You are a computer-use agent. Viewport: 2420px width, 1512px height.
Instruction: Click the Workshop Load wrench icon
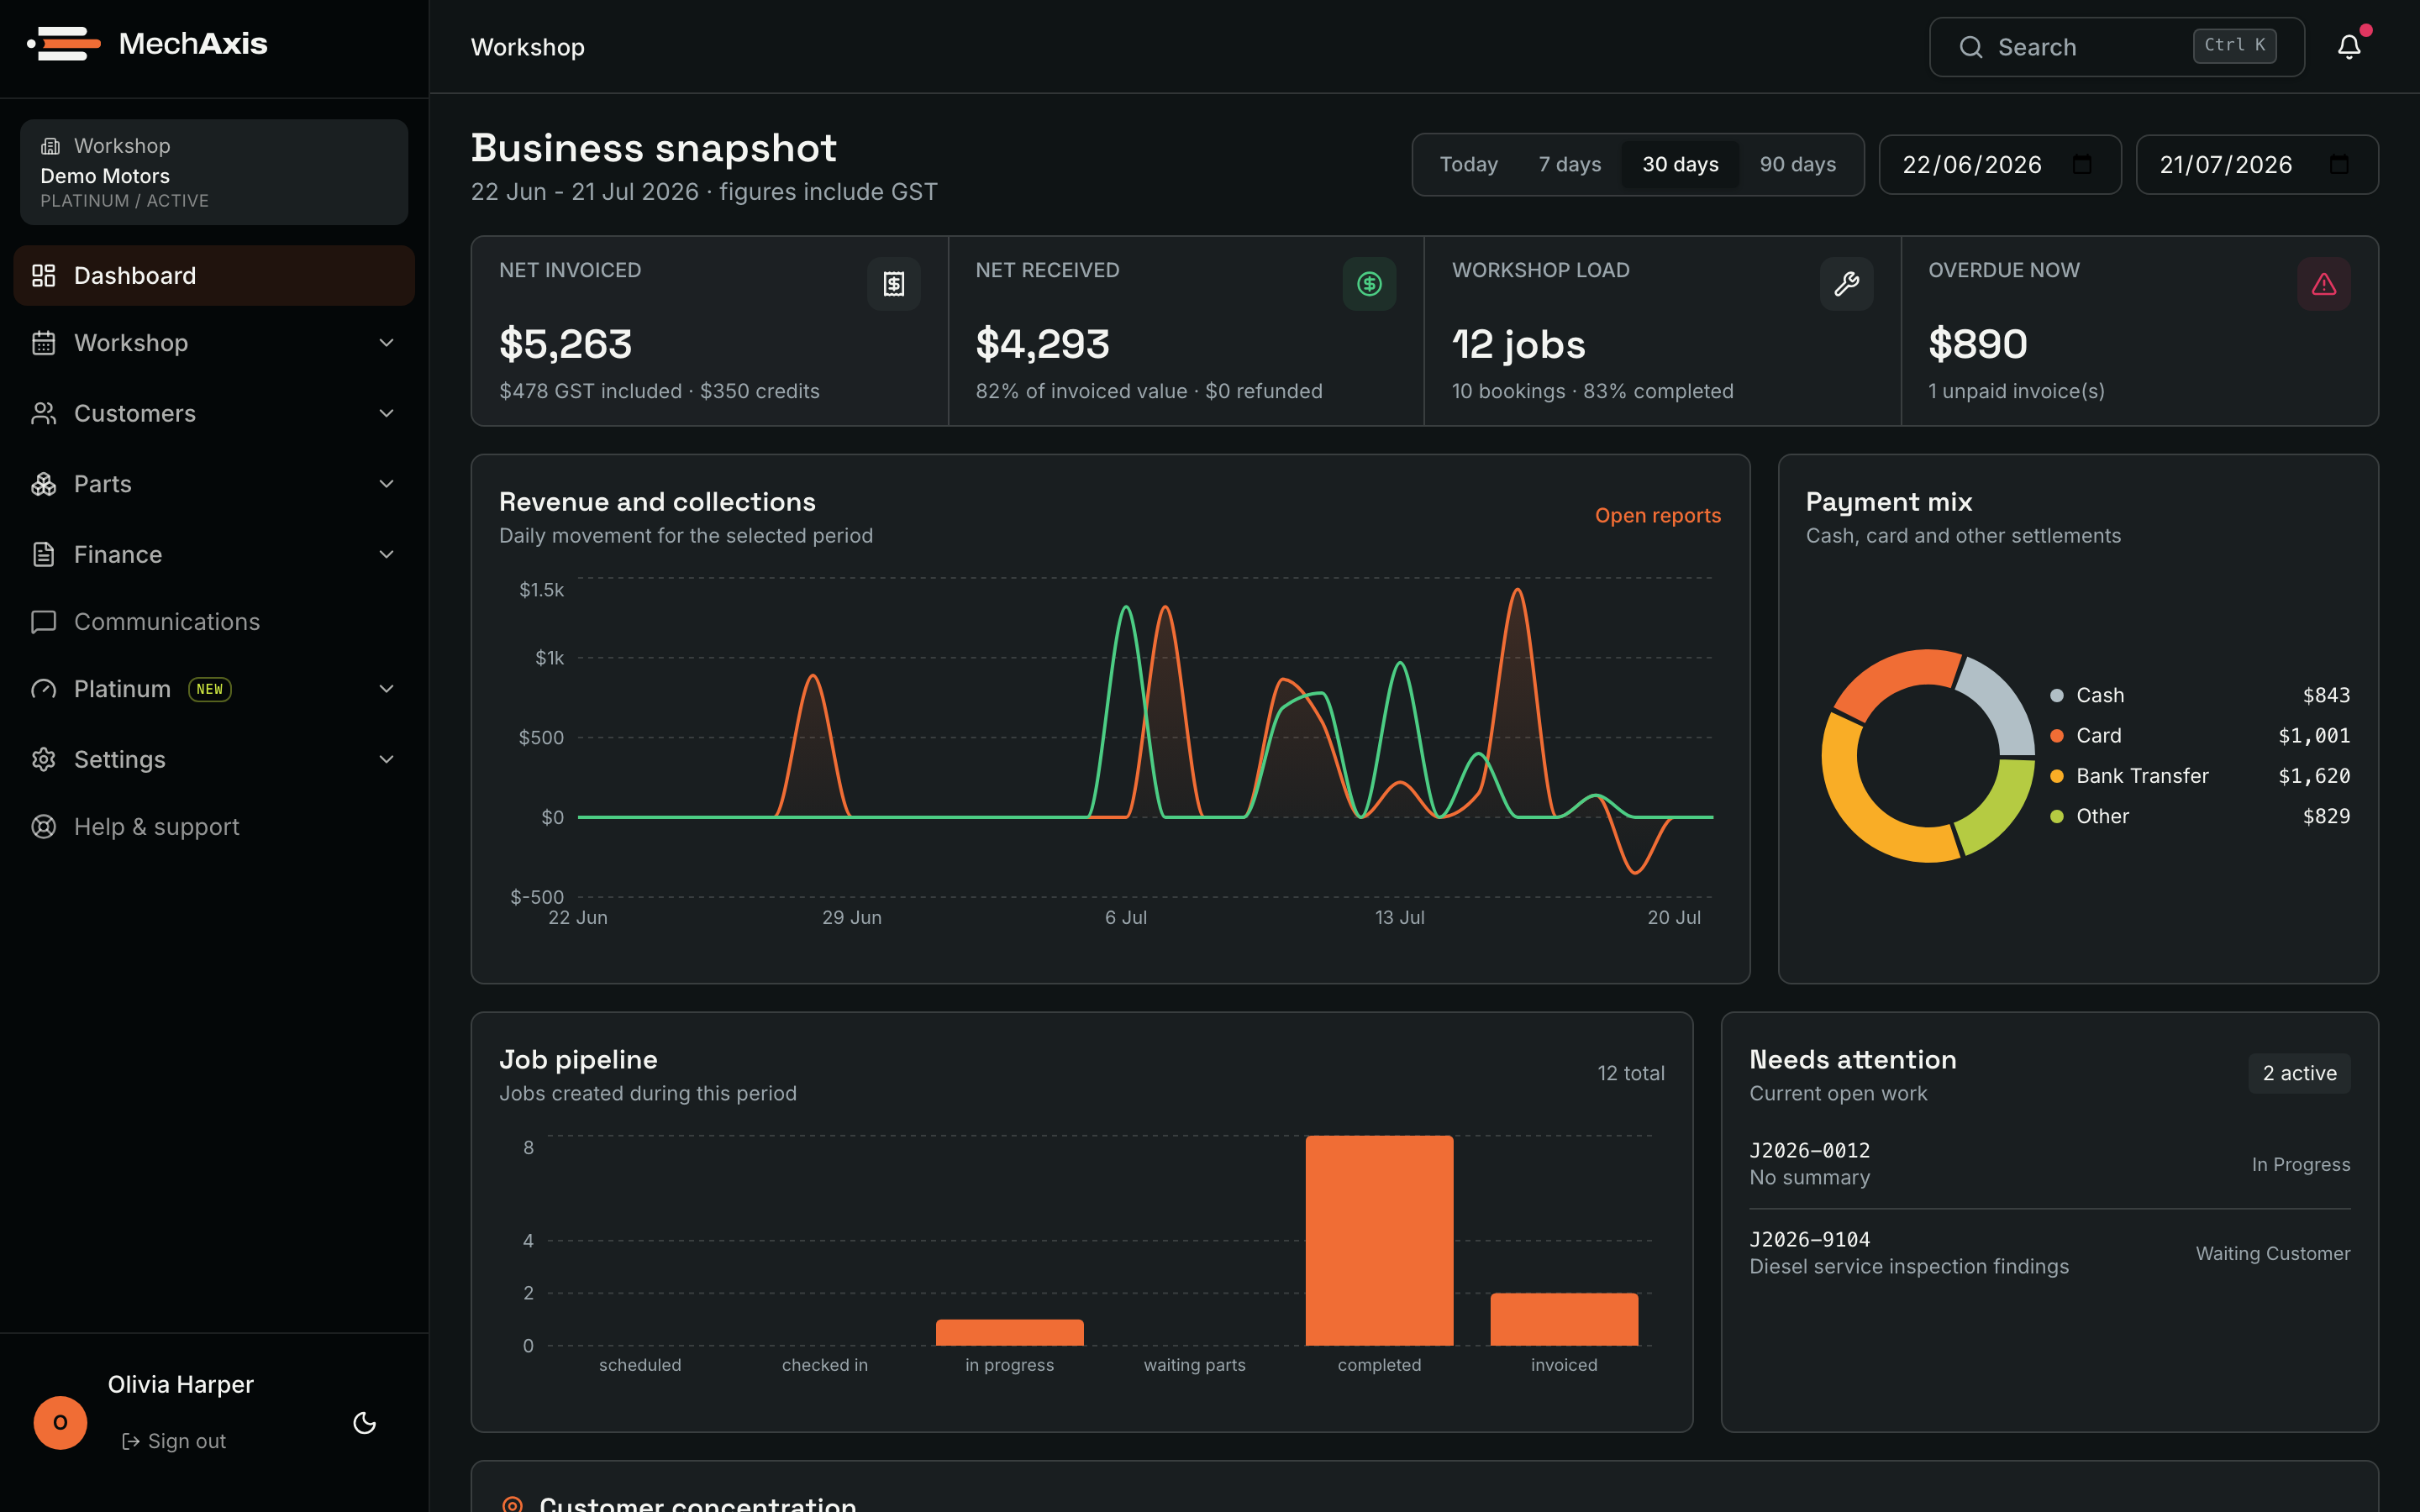coord(1846,284)
